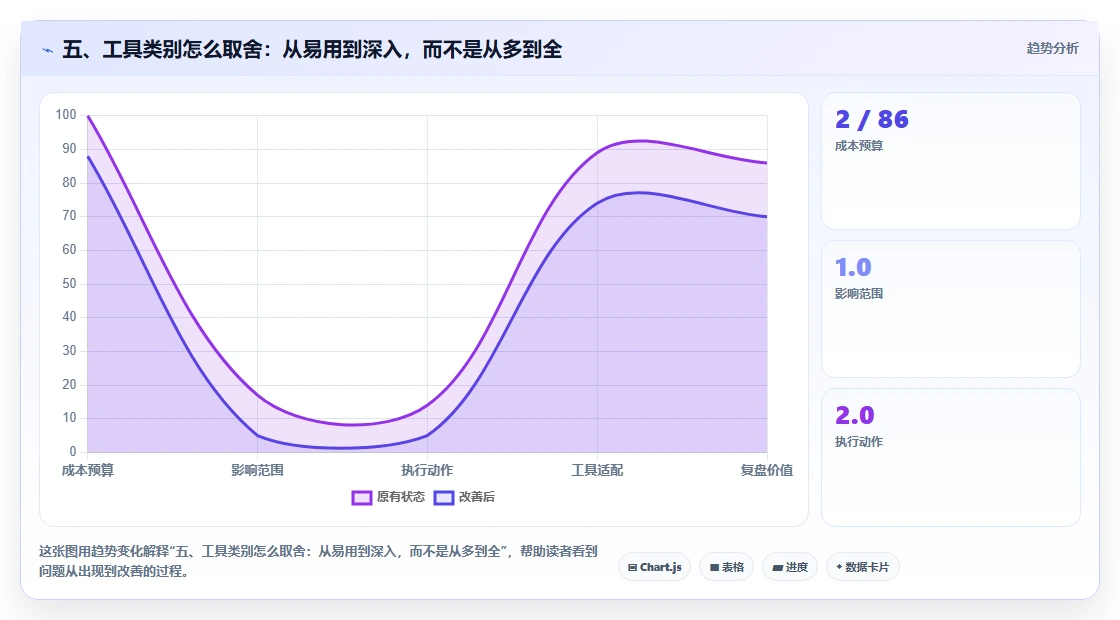Image resolution: width=1120 pixels, height=620 pixels.
Task: Click the 数据卡片 tag pill
Action: click(862, 567)
